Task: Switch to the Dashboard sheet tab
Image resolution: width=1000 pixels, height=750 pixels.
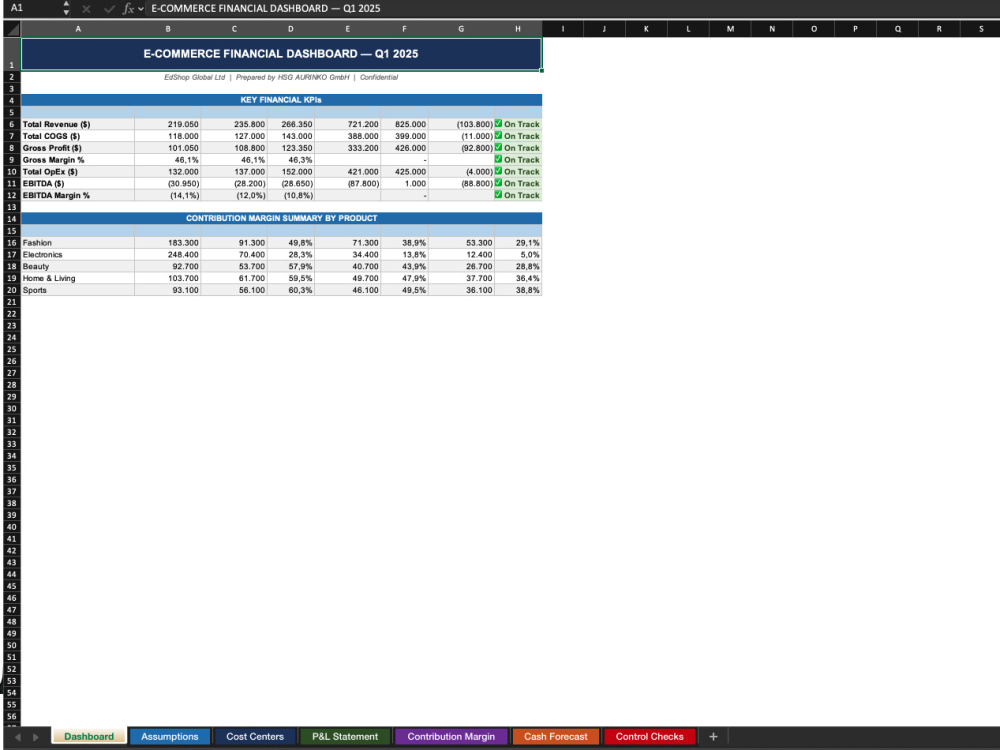Action: coord(89,737)
